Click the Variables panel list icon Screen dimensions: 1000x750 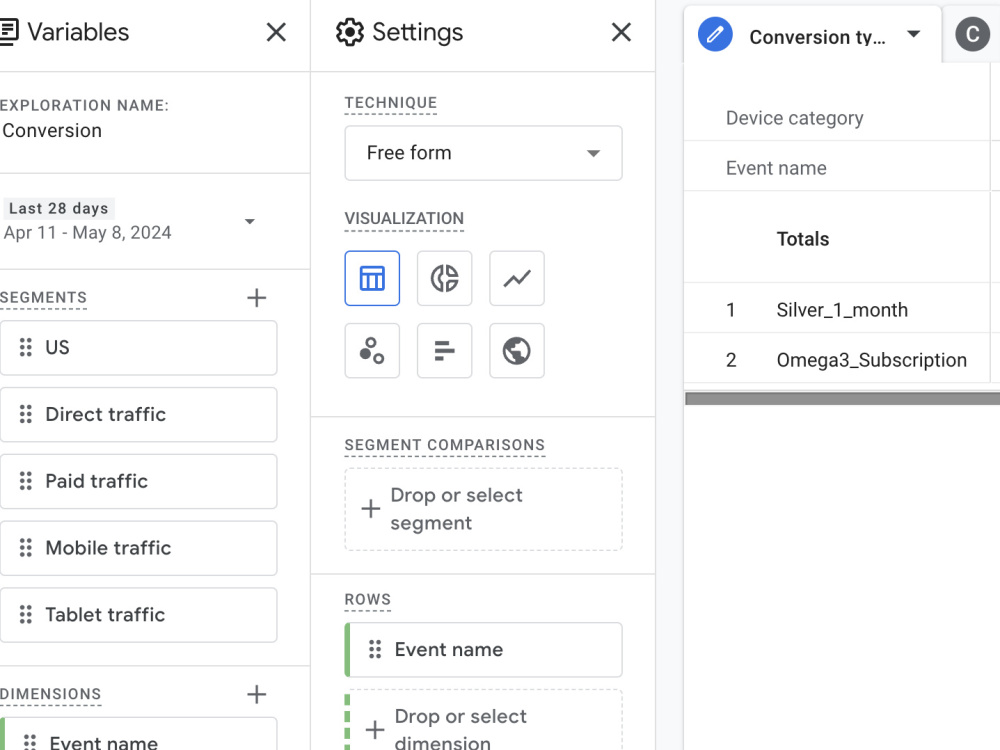point(8,32)
